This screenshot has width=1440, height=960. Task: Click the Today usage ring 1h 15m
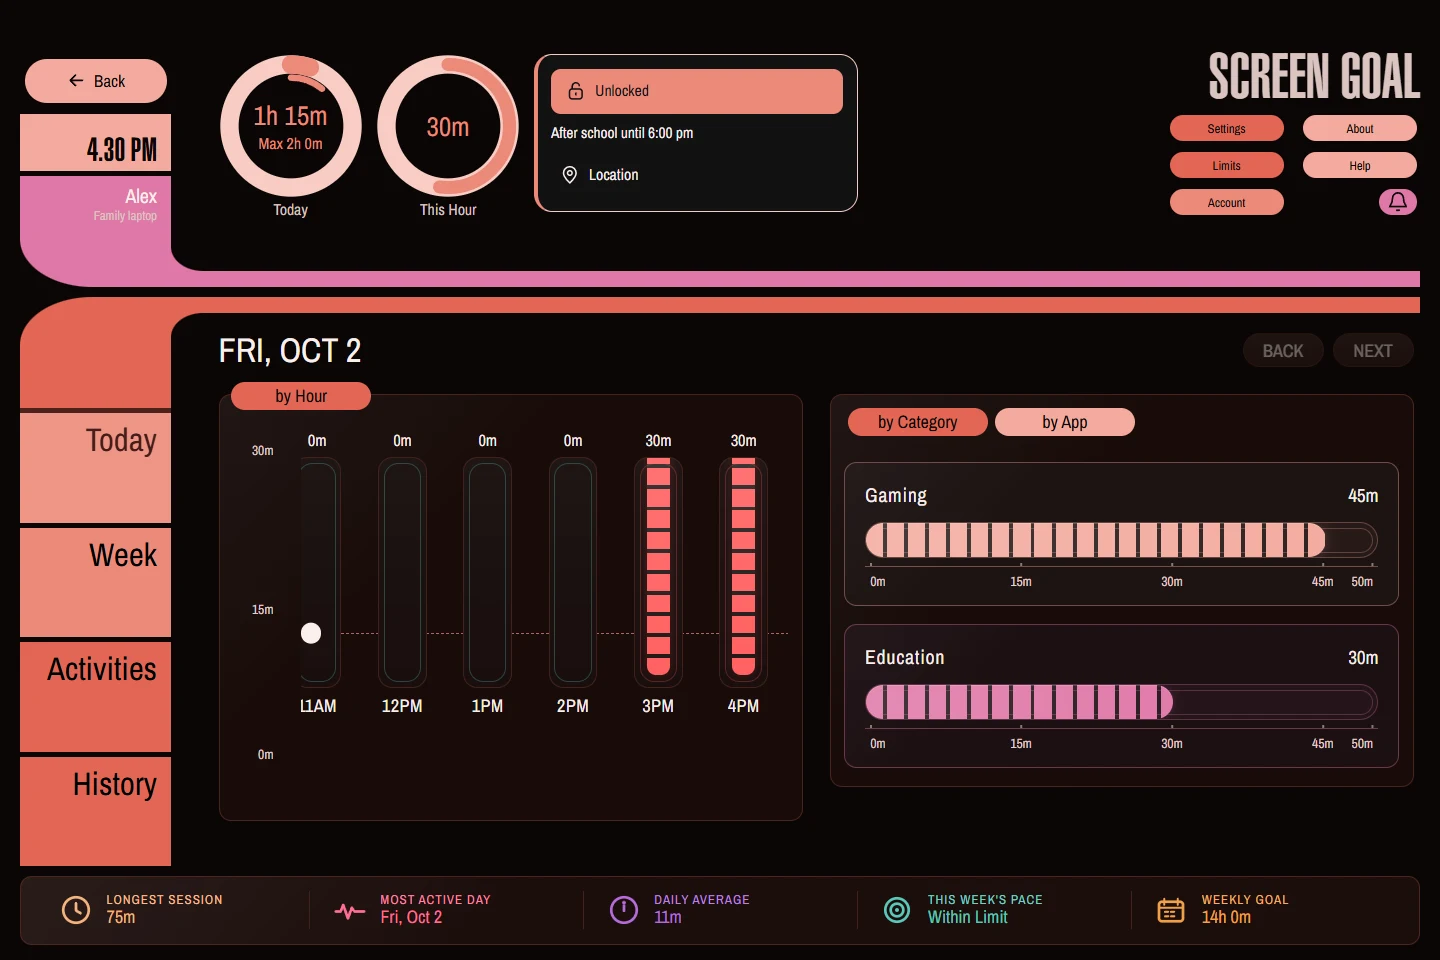pos(291,126)
